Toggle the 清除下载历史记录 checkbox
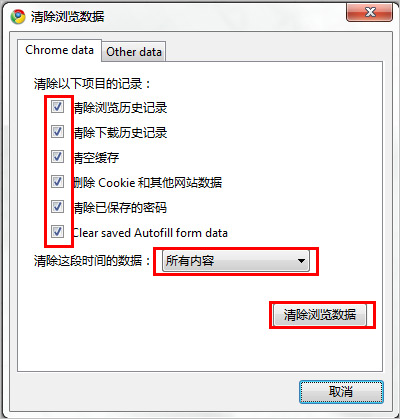The height and width of the screenshot is (419, 400). click(x=57, y=132)
